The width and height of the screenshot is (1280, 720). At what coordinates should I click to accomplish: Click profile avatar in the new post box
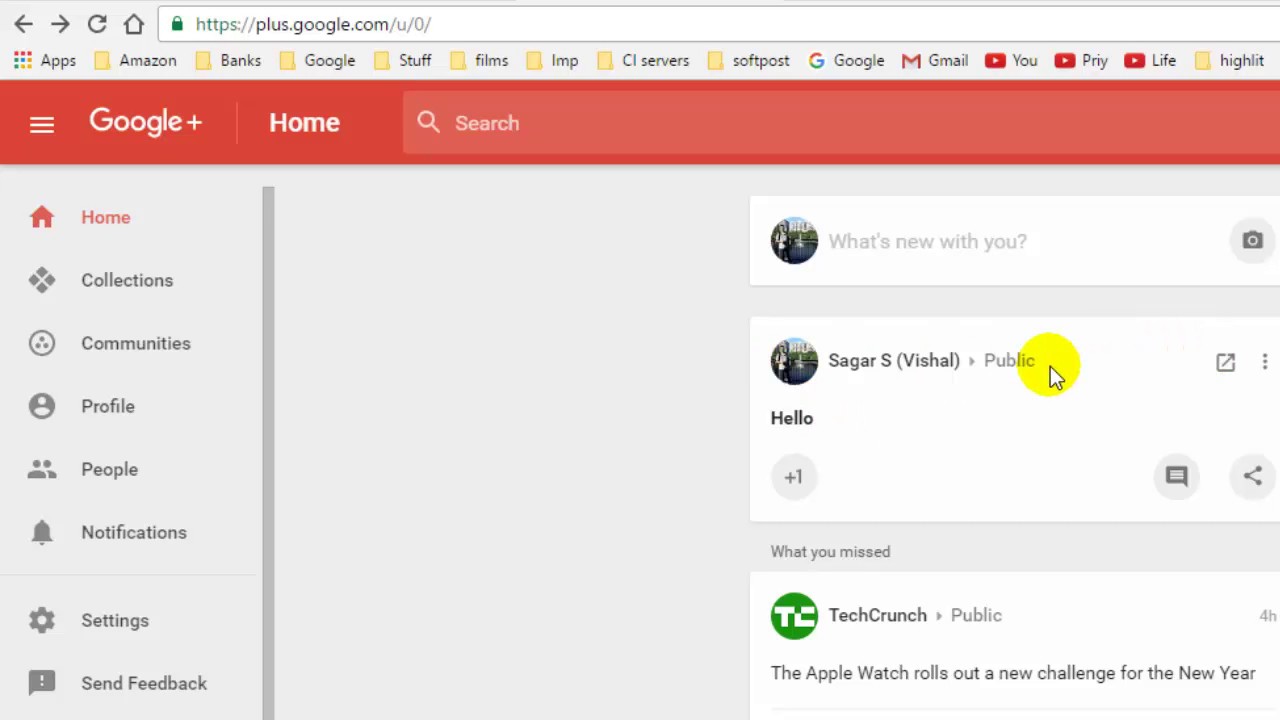[x=794, y=241]
